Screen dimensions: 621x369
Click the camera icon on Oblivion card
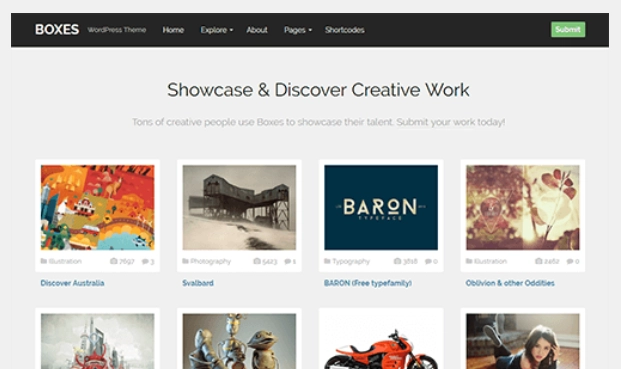[539, 261]
